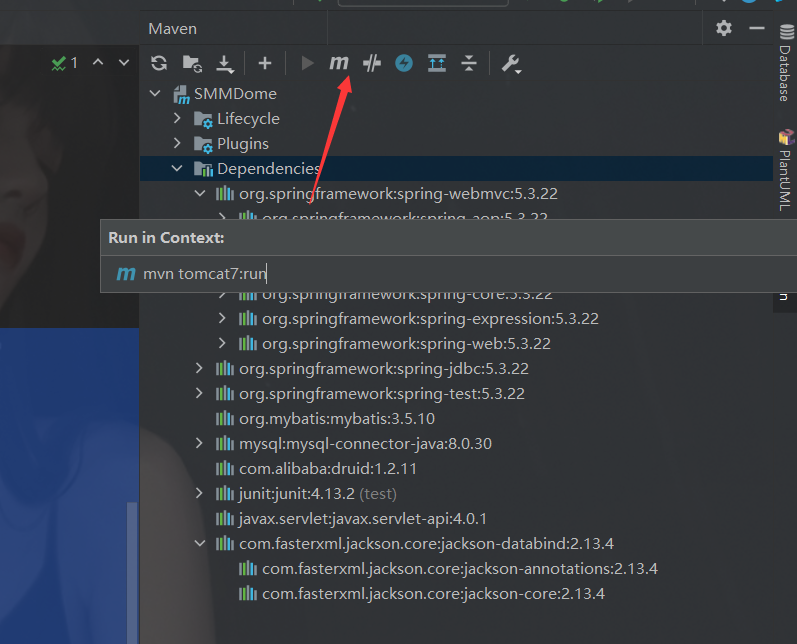Image resolution: width=797 pixels, height=644 pixels.
Task: Click the jackson-databind library icon
Action: click(x=225, y=543)
